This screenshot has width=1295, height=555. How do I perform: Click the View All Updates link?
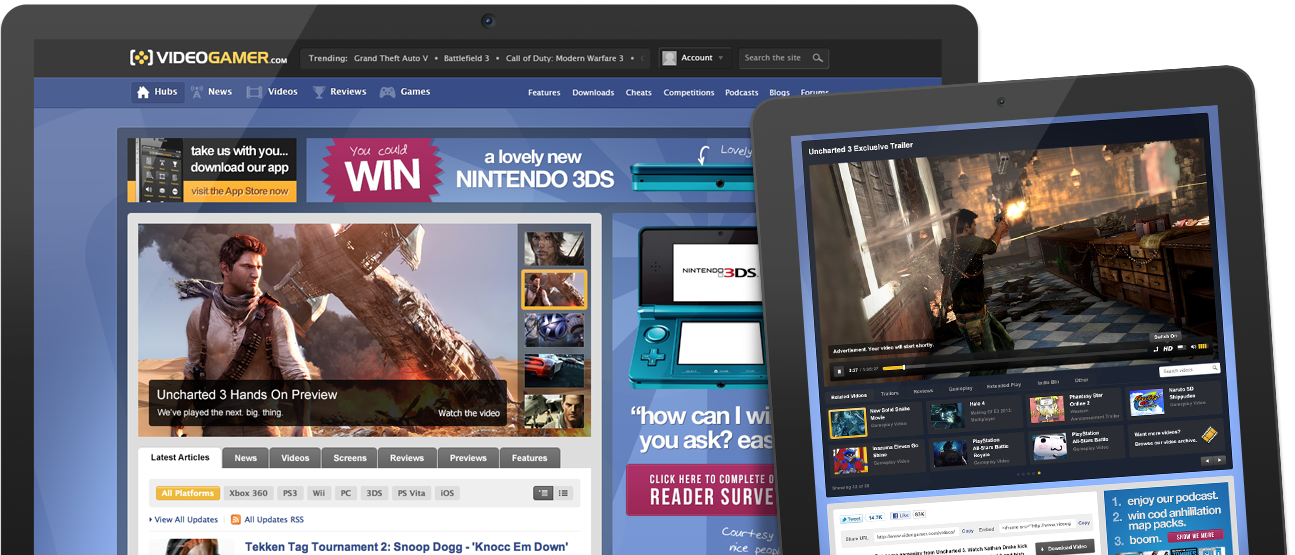point(185,520)
